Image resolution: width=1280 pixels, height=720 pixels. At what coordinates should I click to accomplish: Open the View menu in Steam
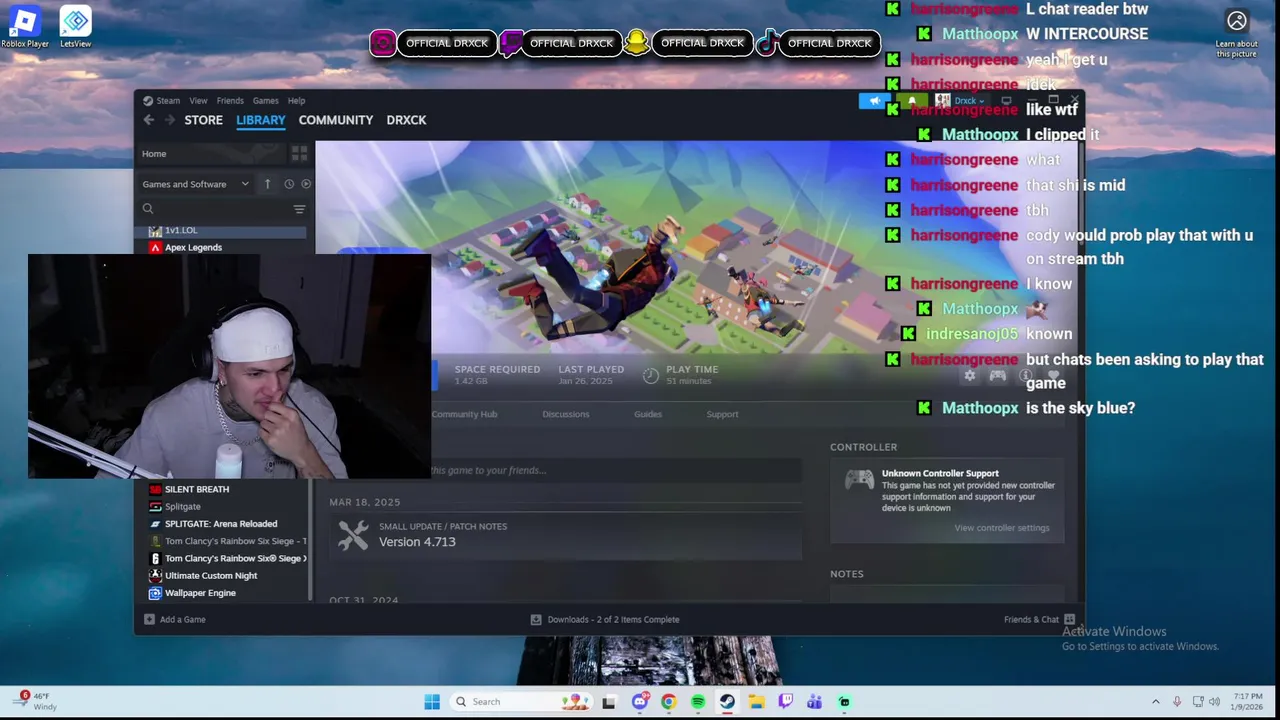(199, 101)
